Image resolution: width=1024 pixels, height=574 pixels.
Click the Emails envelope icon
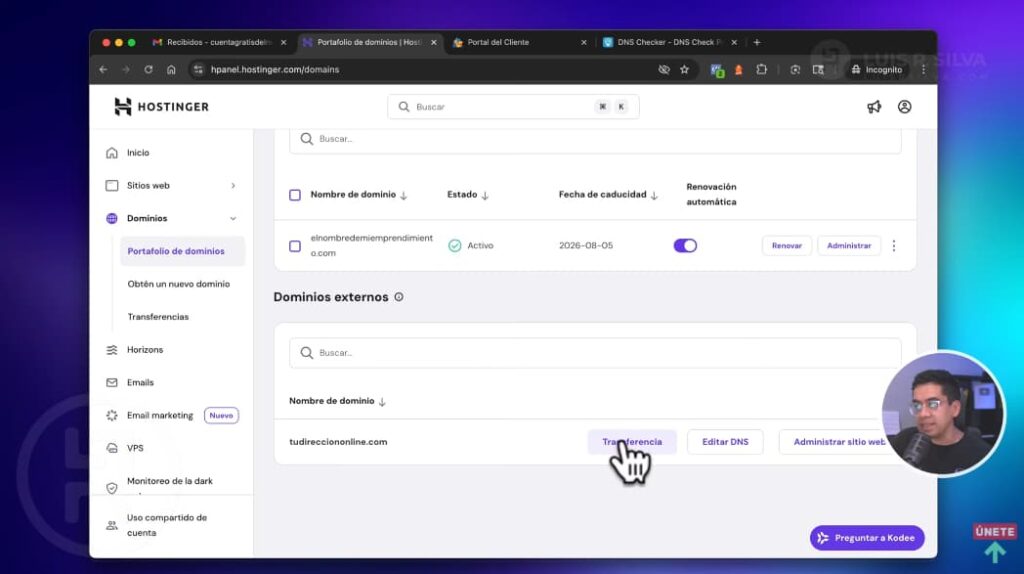[112, 383]
